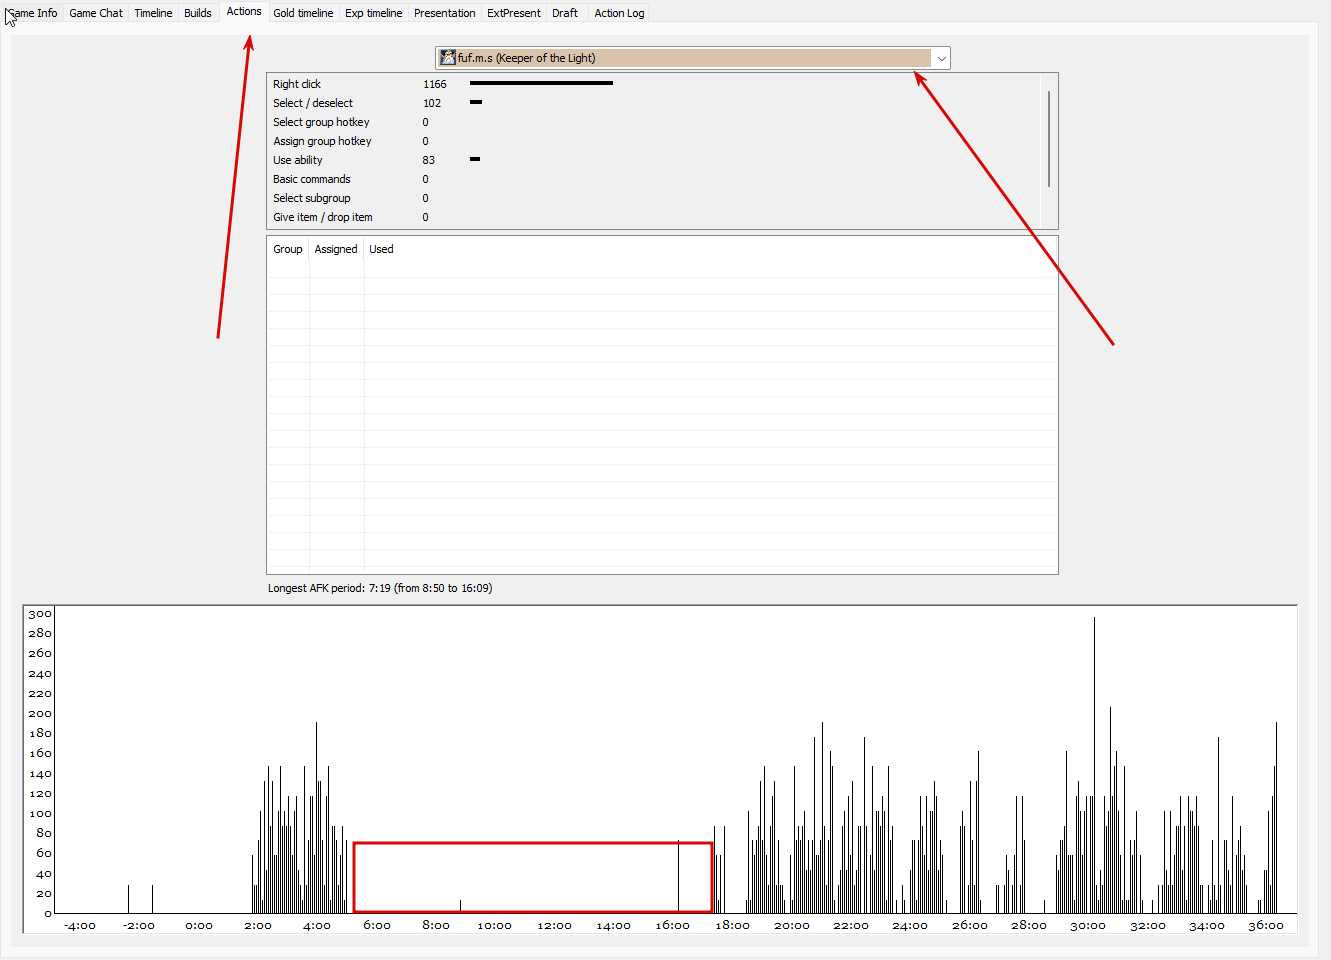Select the Assign group hotkey row
Image resolution: width=1331 pixels, height=960 pixels.
(654, 141)
